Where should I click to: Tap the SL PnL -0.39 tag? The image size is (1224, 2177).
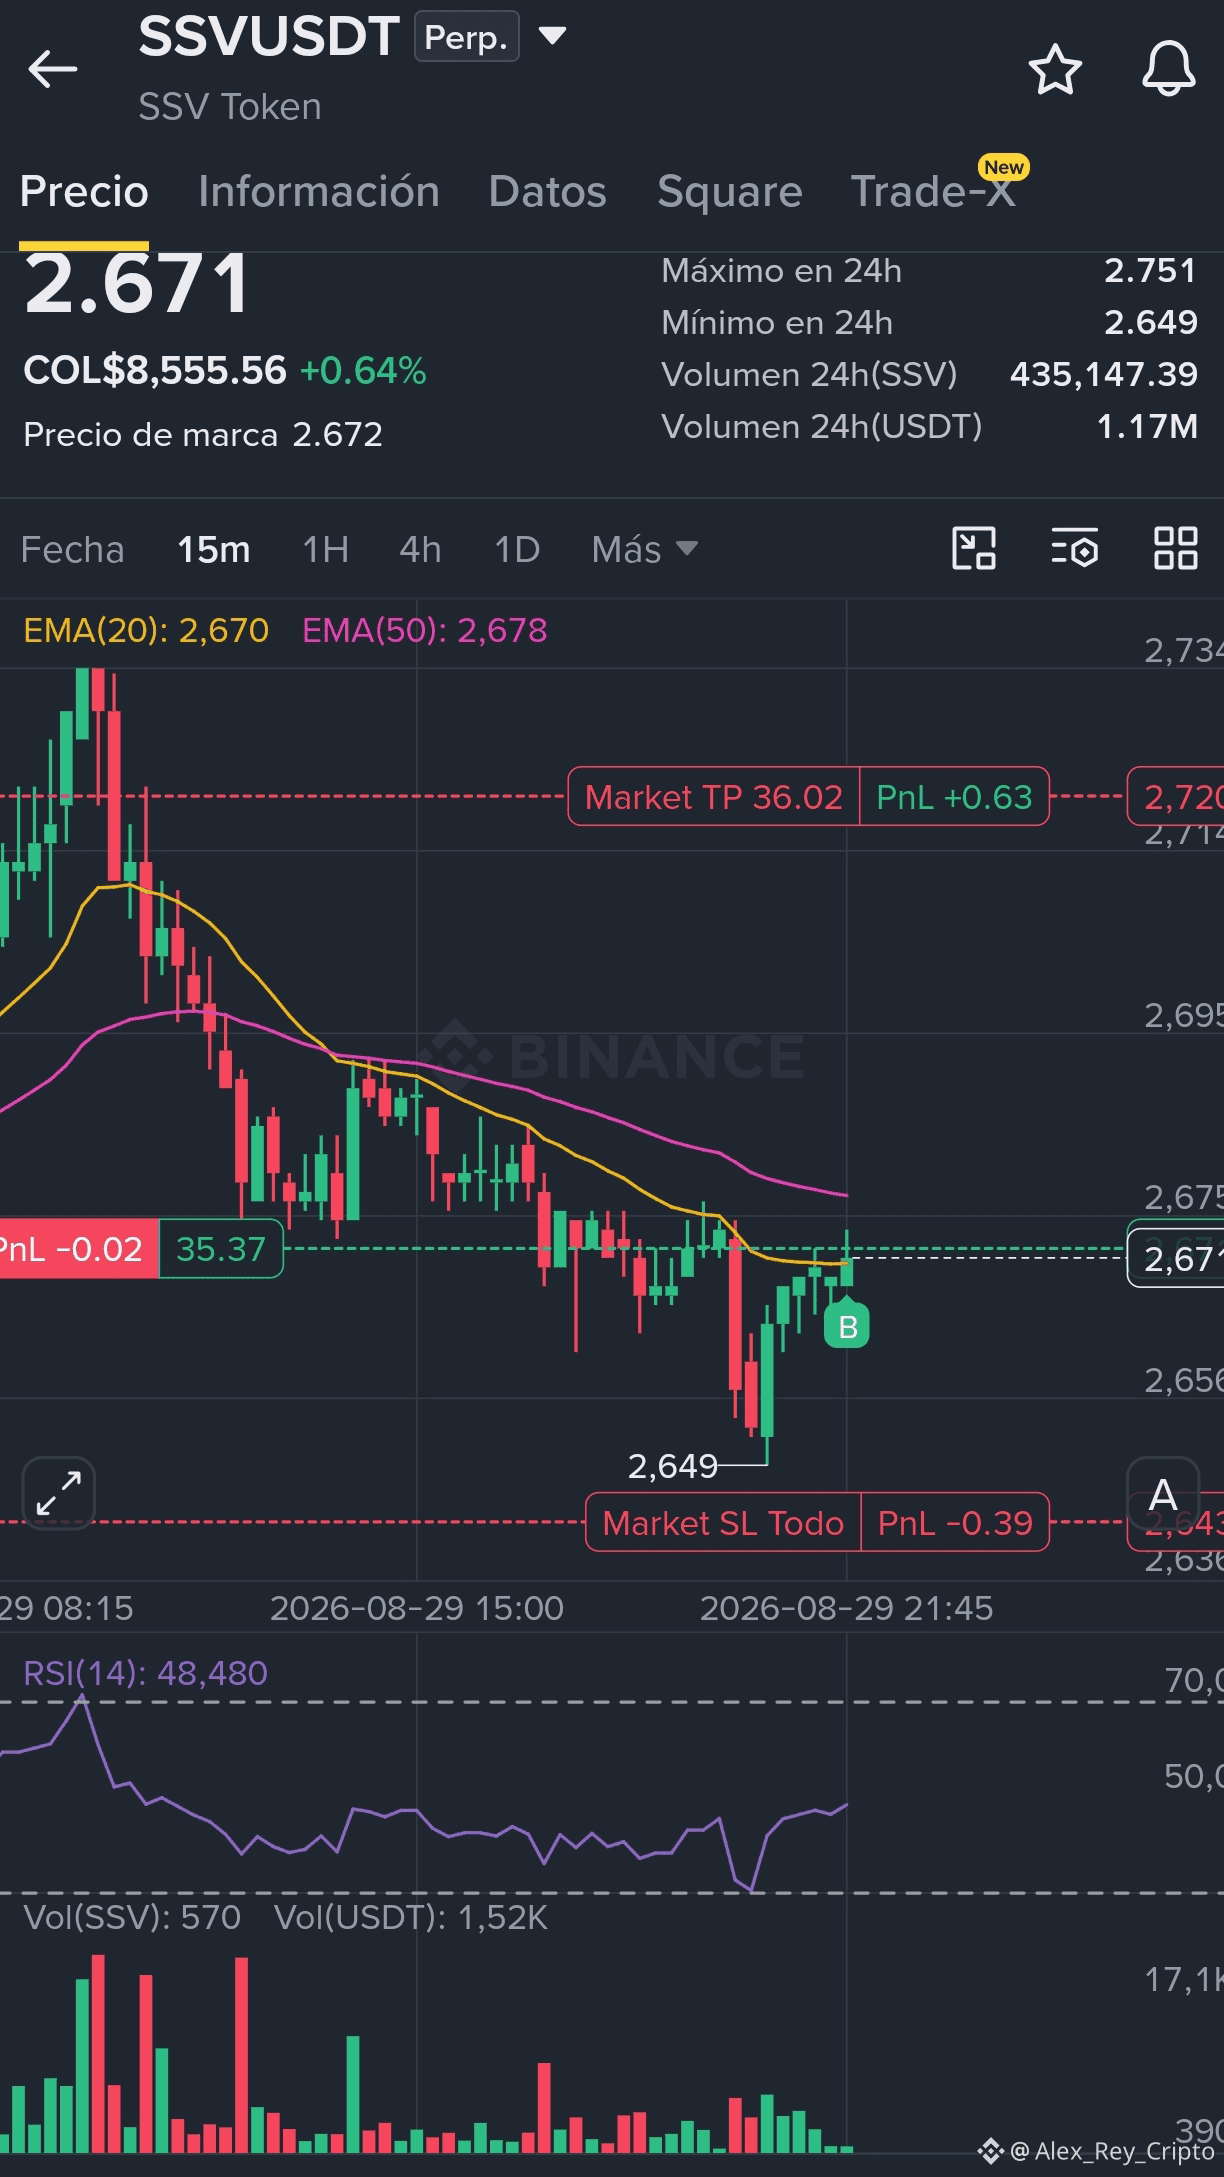[x=955, y=1522]
